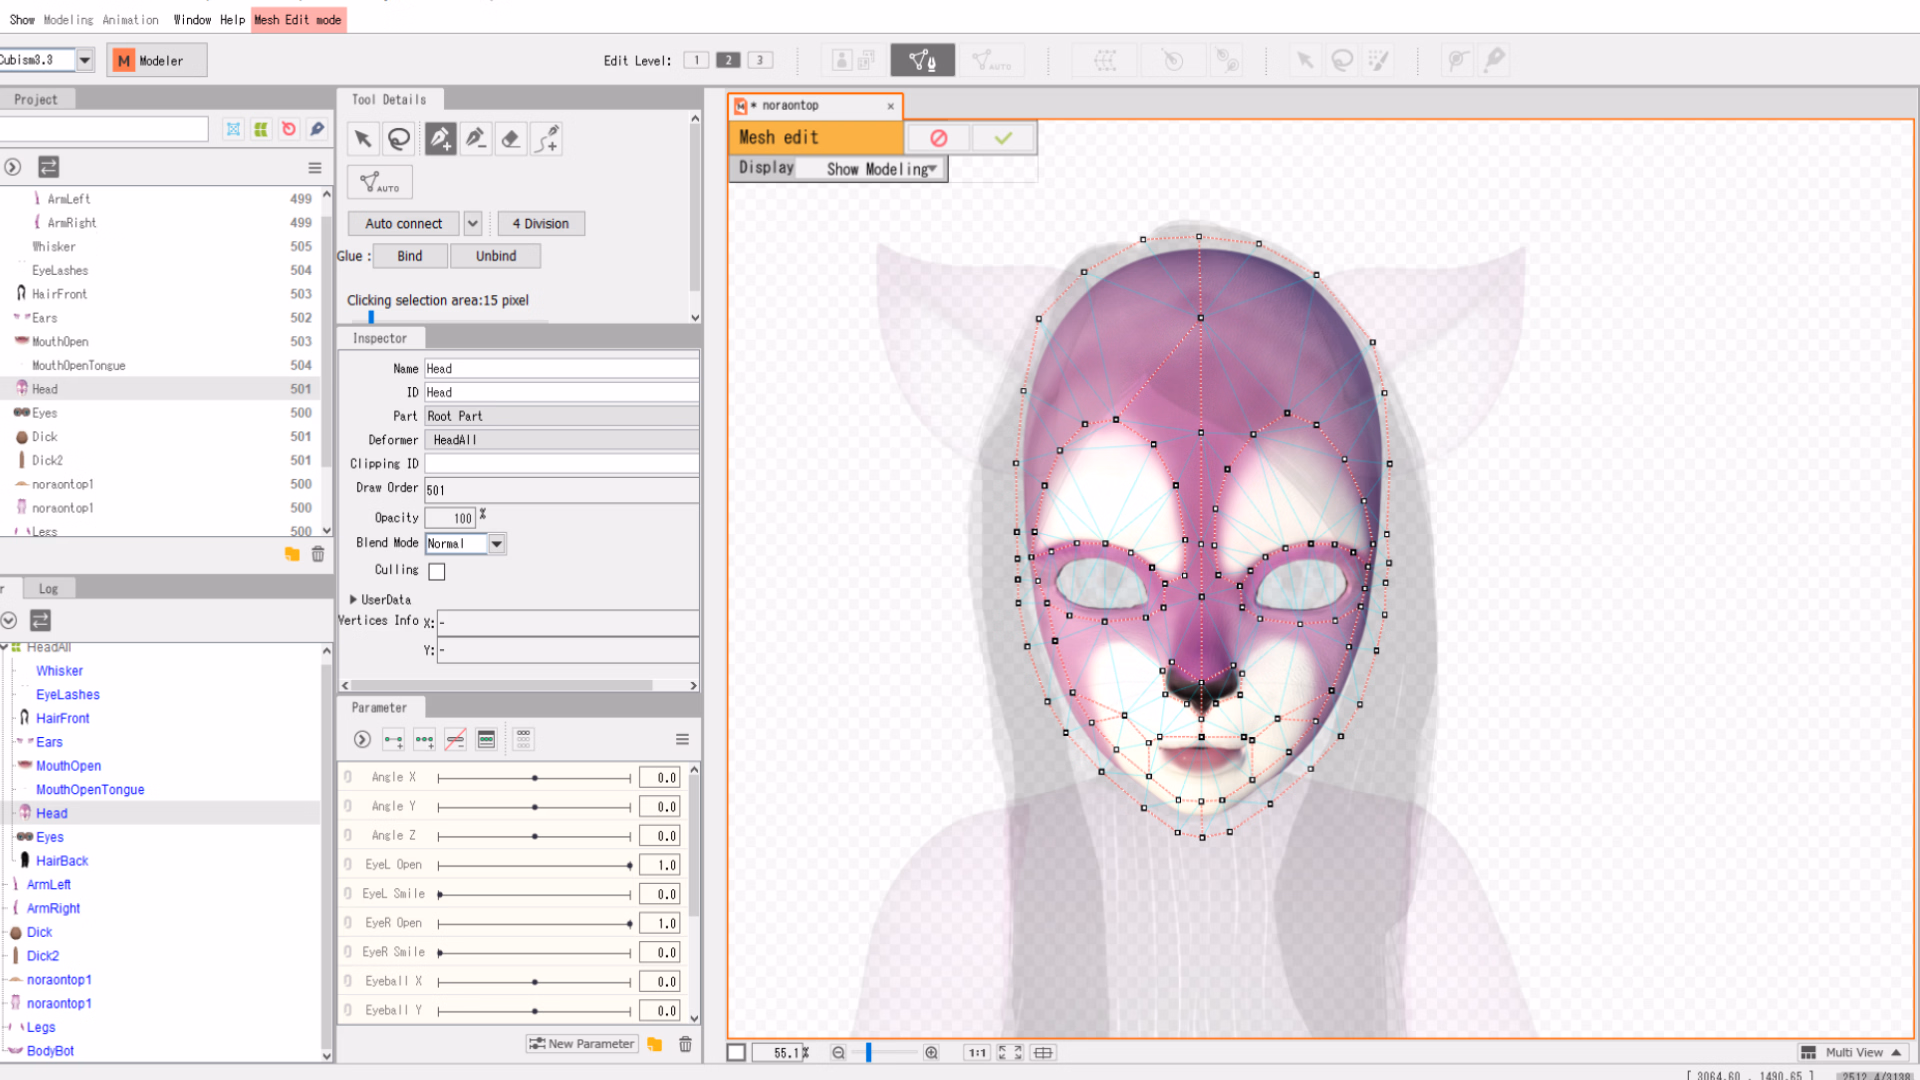Open the Project panel hamburger menu
This screenshot has height=1080, width=1920.
pyautogui.click(x=315, y=168)
